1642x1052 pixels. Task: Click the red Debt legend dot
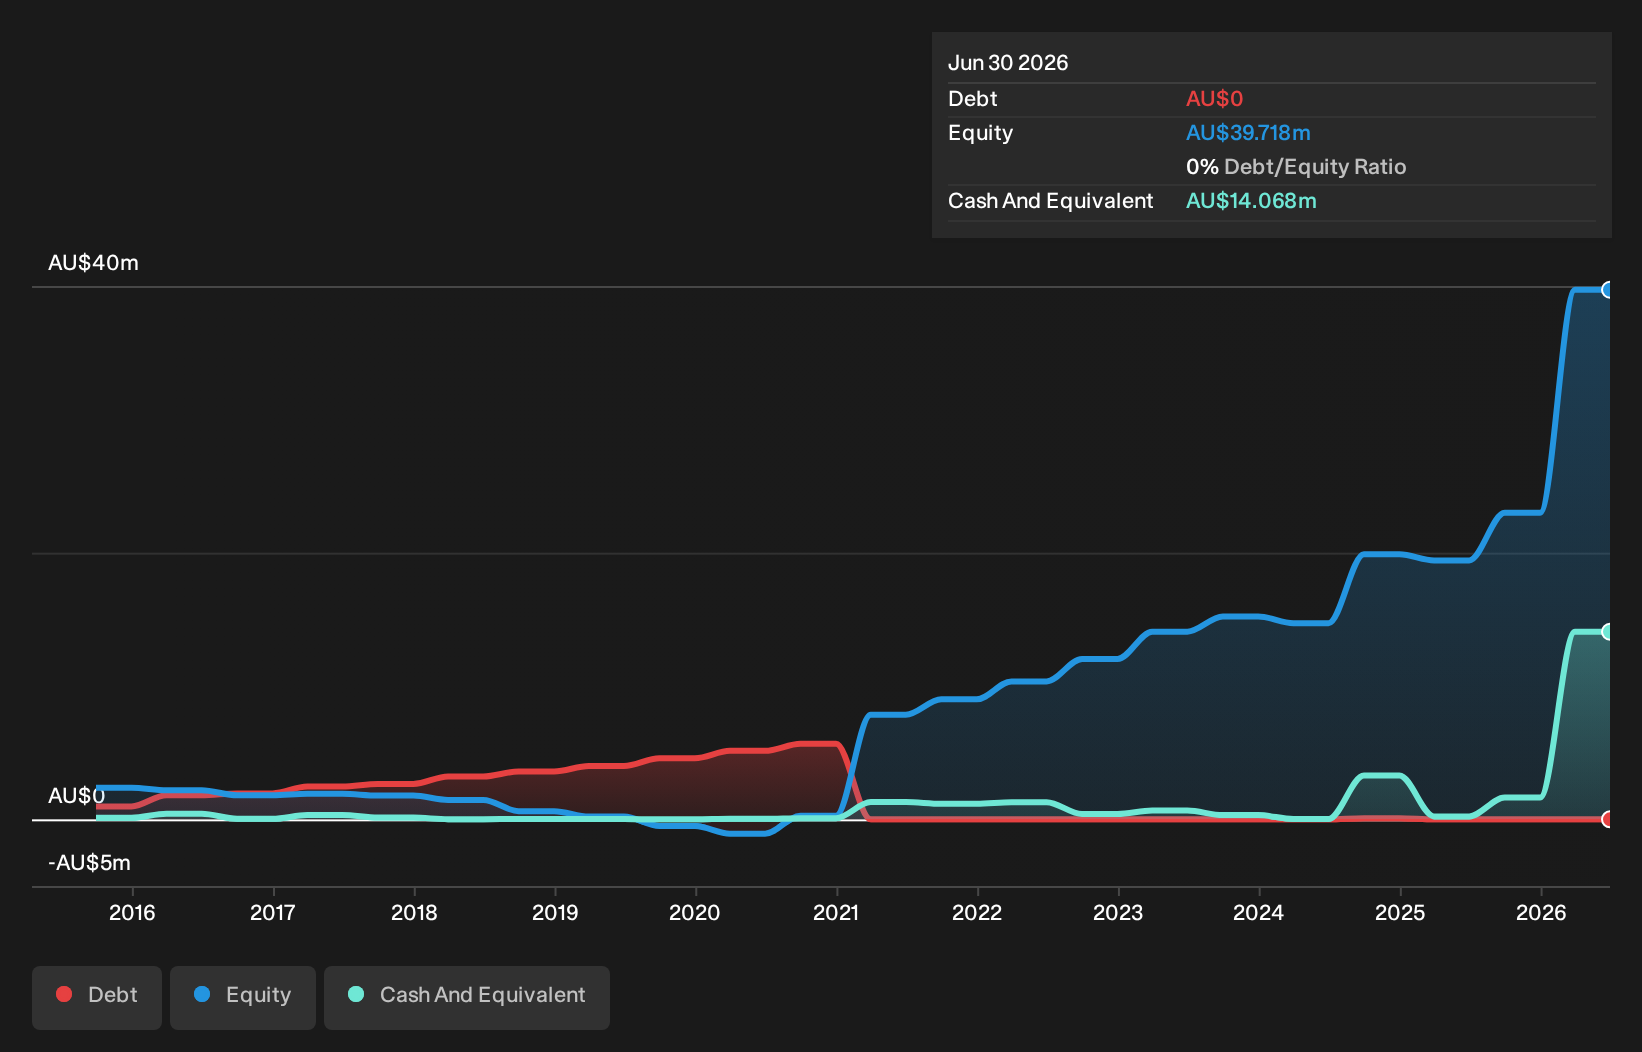tap(64, 994)
